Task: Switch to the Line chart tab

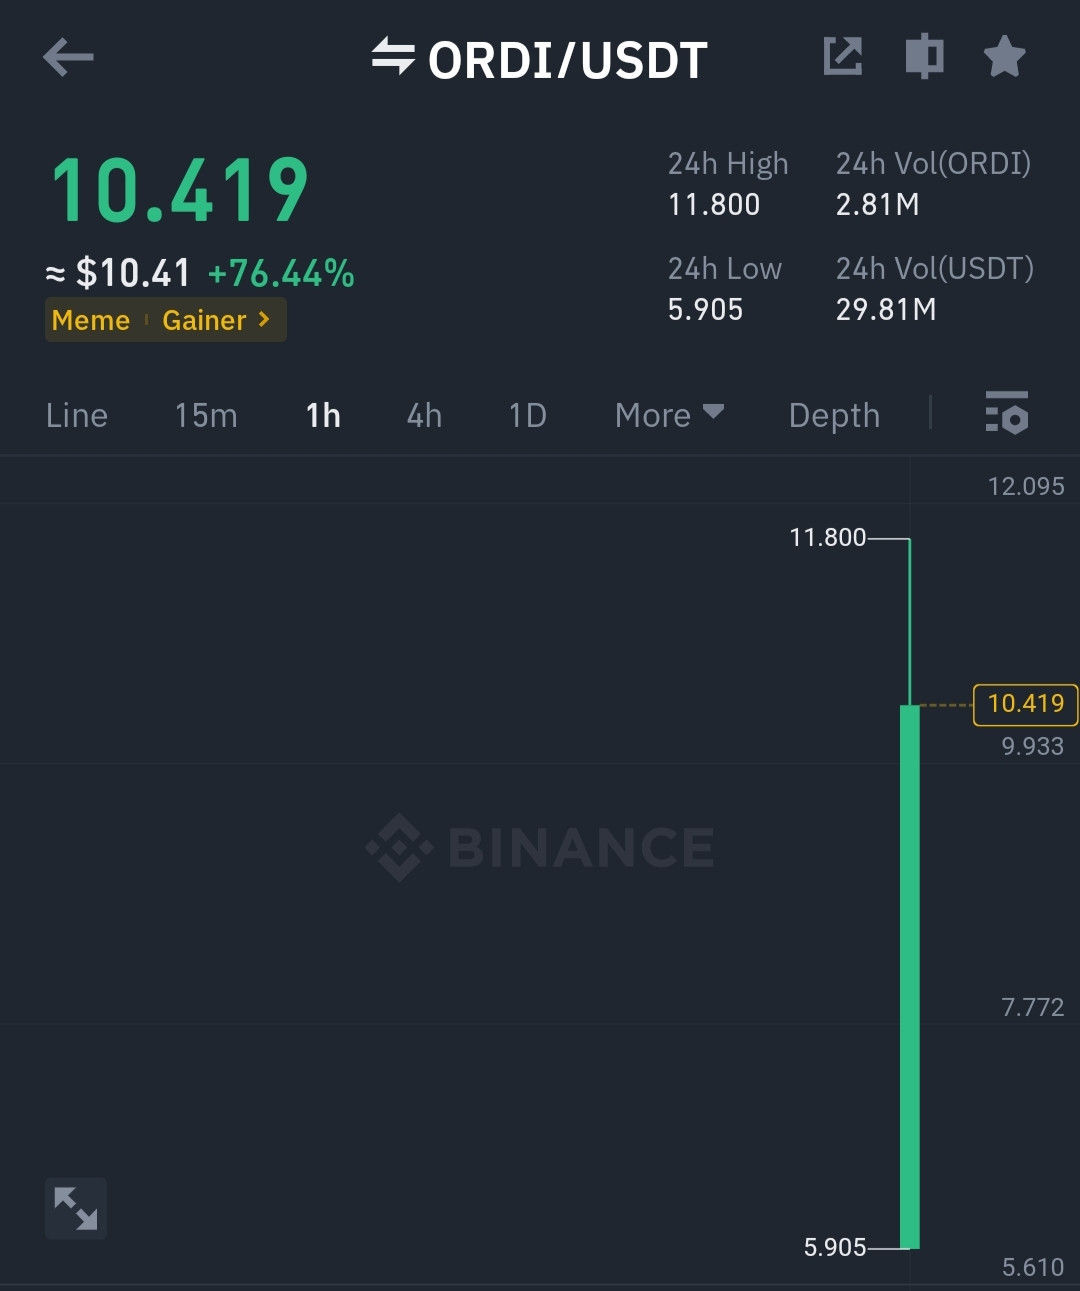Action: pos(77,415)
